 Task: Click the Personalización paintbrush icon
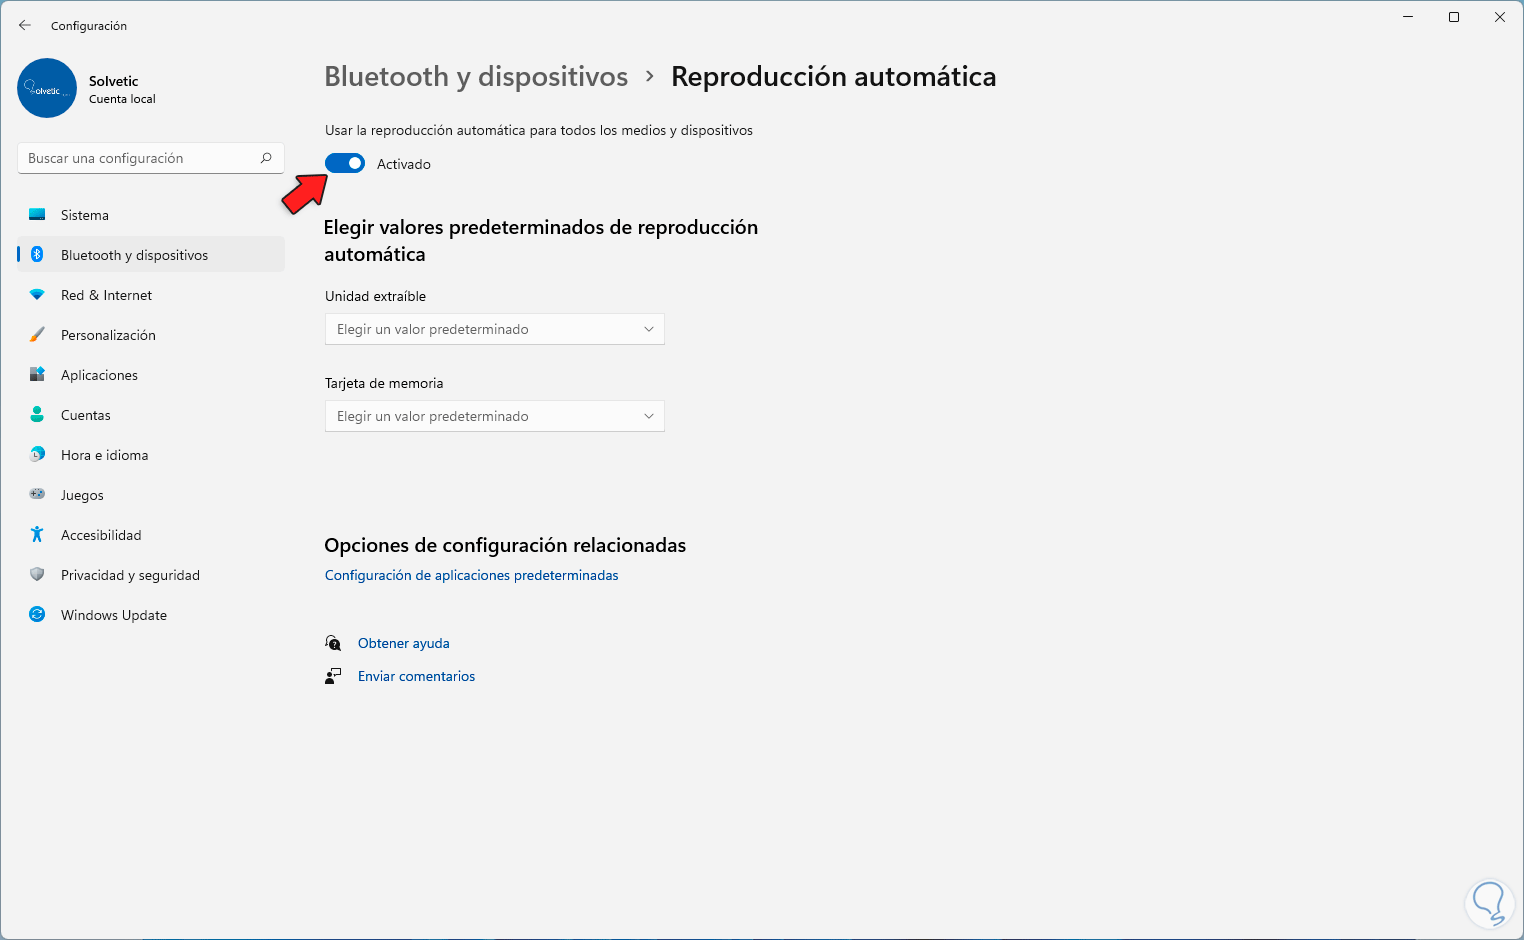point(37,335)
